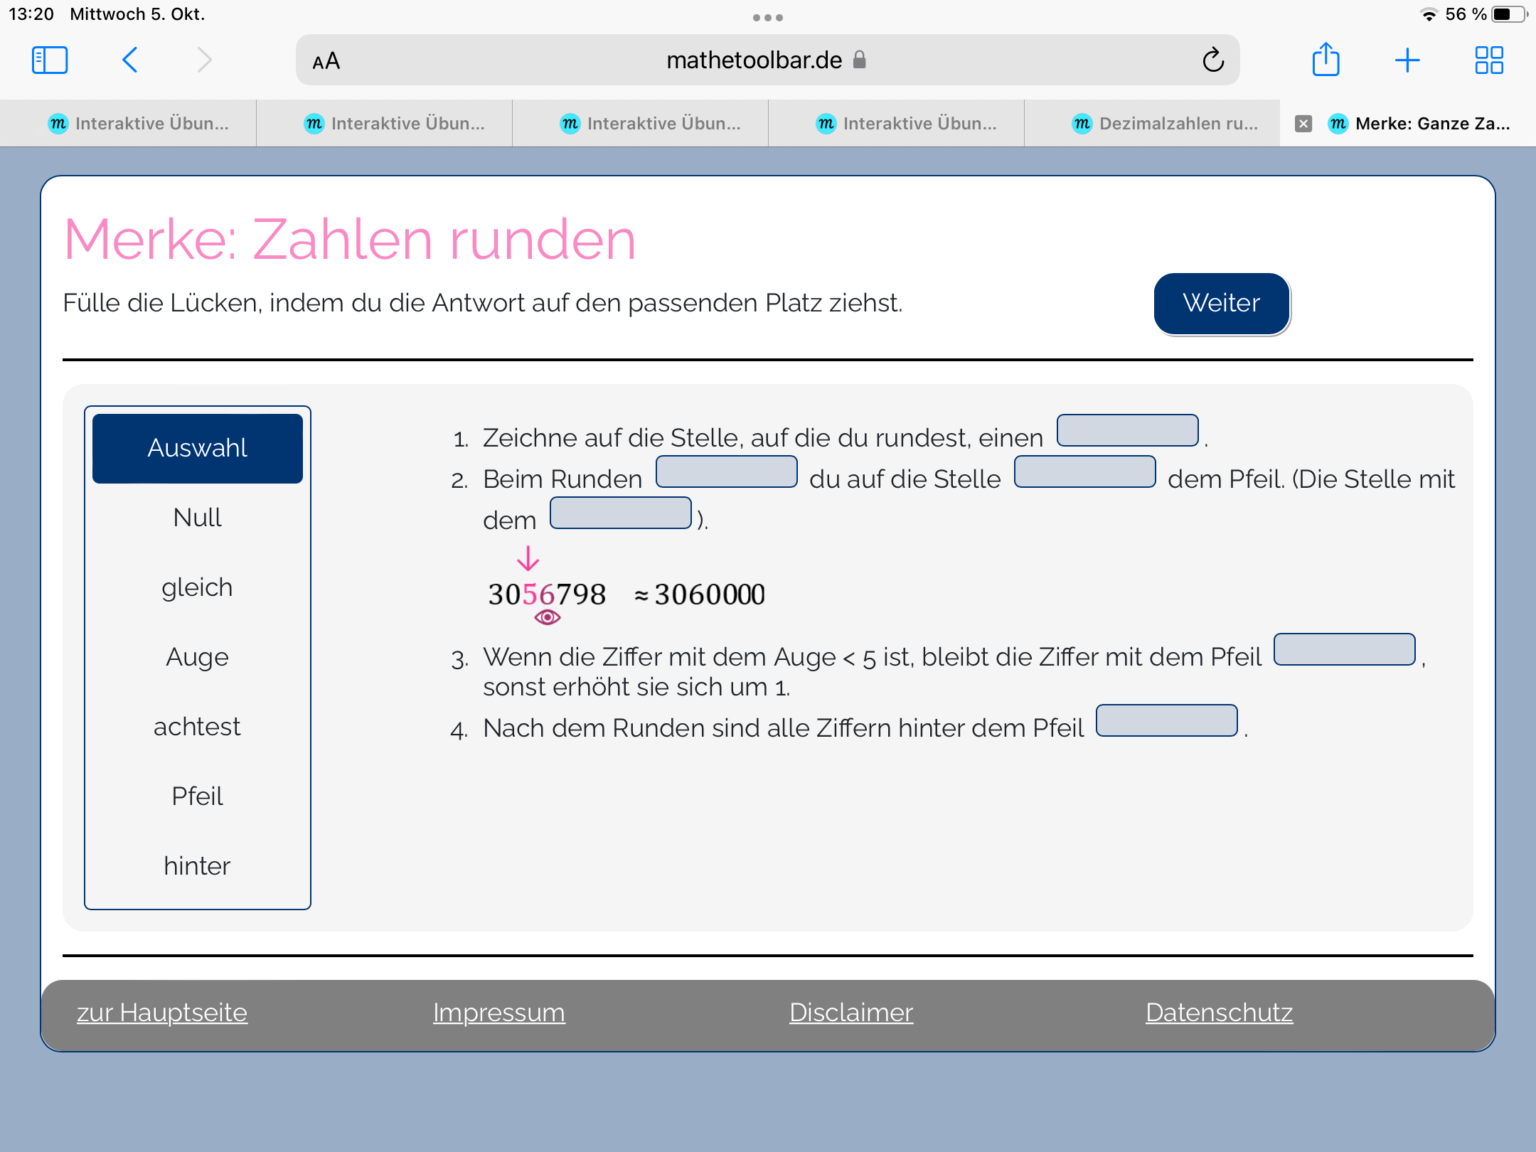Open the 'Impressum' link

tap(499, 1012)
